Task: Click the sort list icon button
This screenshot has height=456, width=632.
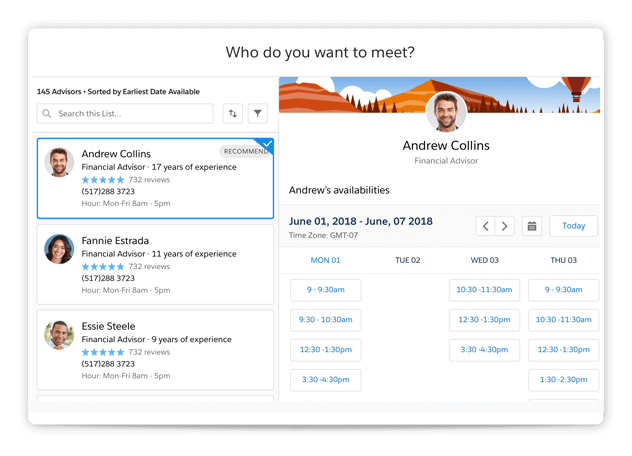Action: [233, 114]
